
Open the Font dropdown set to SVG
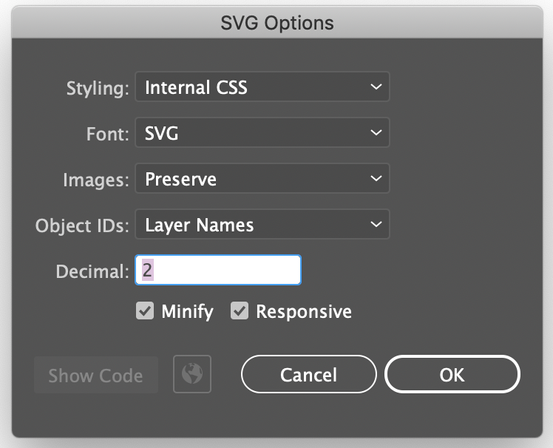pyautogui.click(x=262, y=133)
